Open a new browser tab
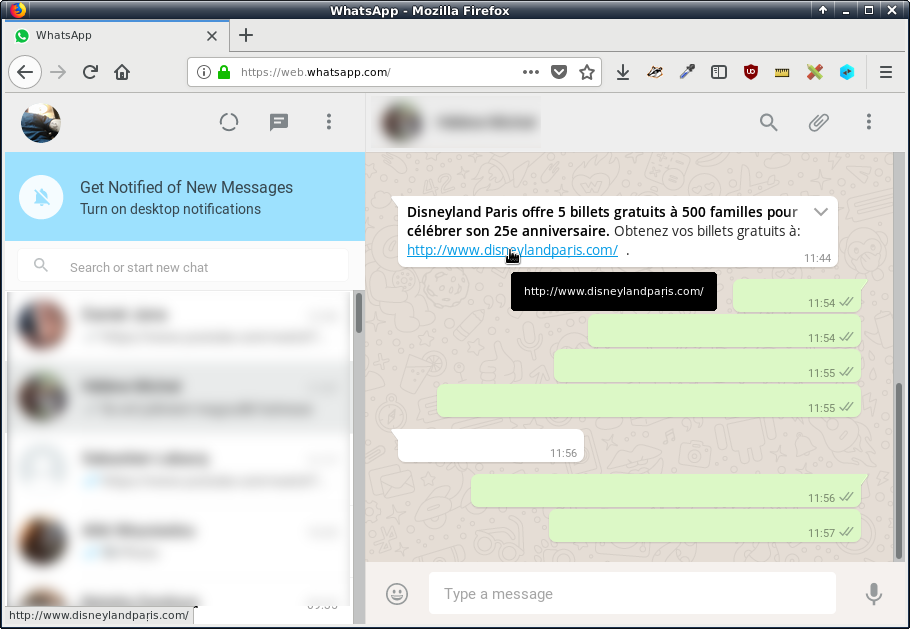The image size is (910, 629). pyautogui.click(x=246, y=35)
